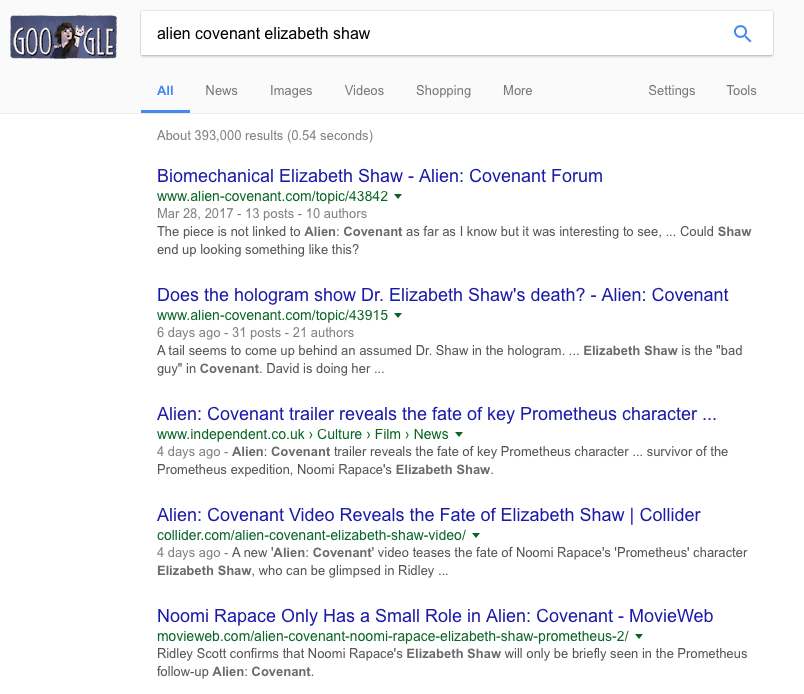Image resolution: width=804 pixels, height=694 pixels.
Task: Switch to the News tab
Action: tap(221, 90)
